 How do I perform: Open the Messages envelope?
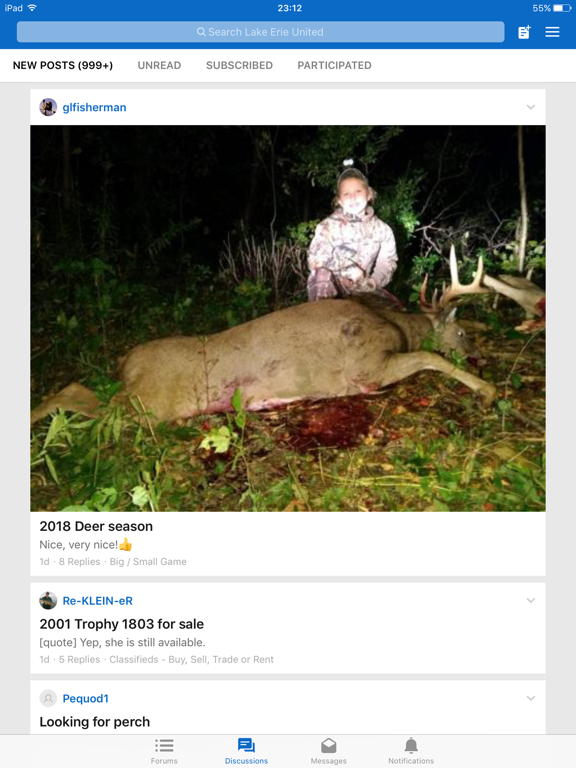(329, 751)
